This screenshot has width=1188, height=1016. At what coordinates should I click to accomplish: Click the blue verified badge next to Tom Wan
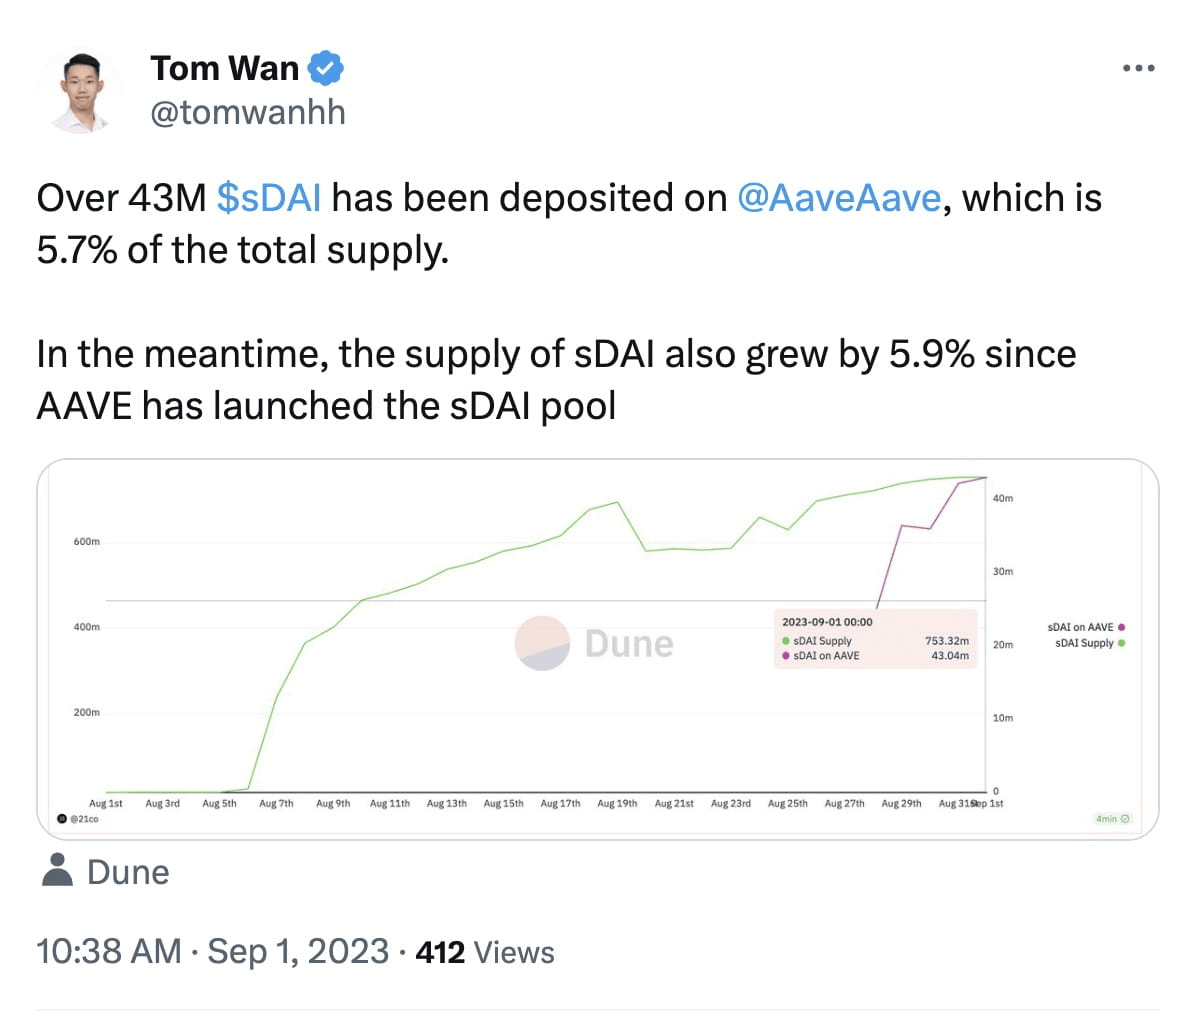[325, 67]
